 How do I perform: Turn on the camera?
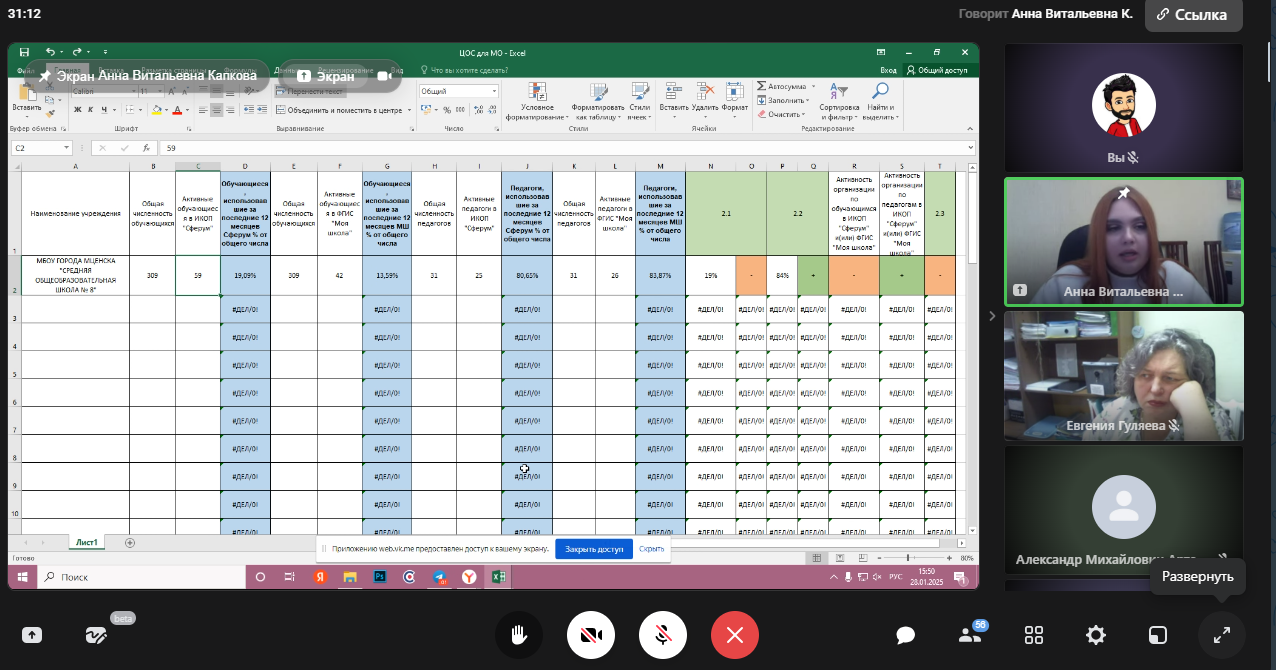pos(590,635)
